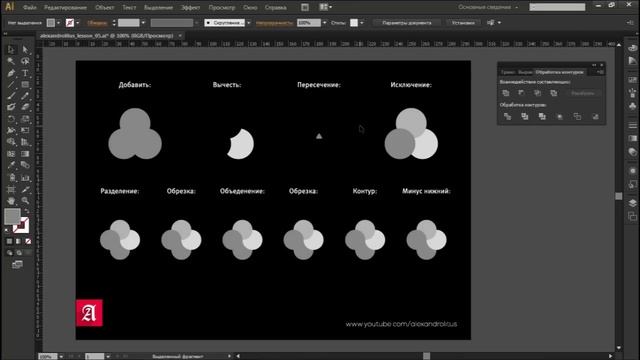640x360 pixels.
Task: Select the Rectangle tool
Action: (25, 84)
